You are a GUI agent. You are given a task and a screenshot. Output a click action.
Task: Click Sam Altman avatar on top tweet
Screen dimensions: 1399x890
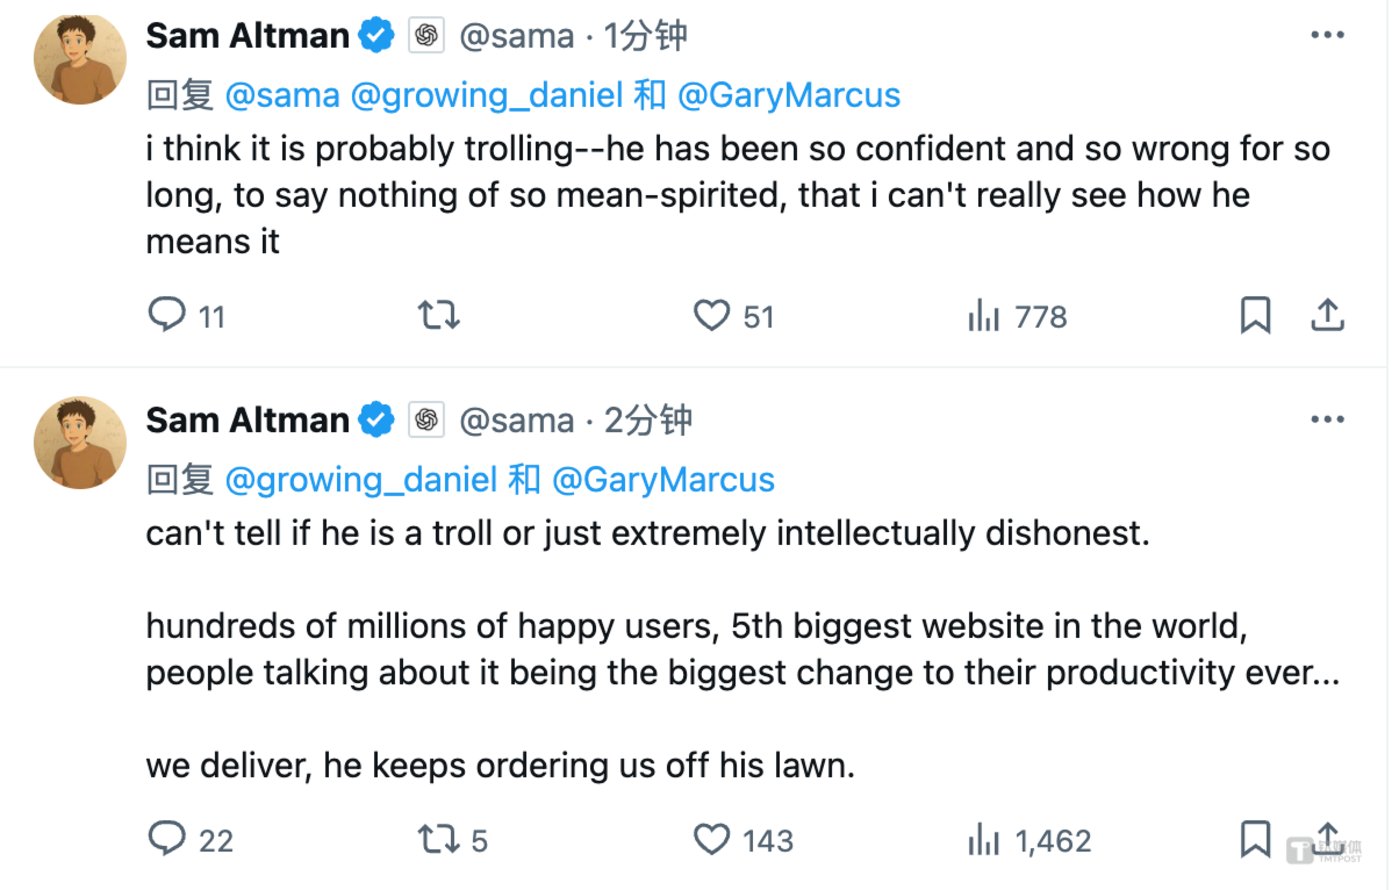click(x=80, y=59)
